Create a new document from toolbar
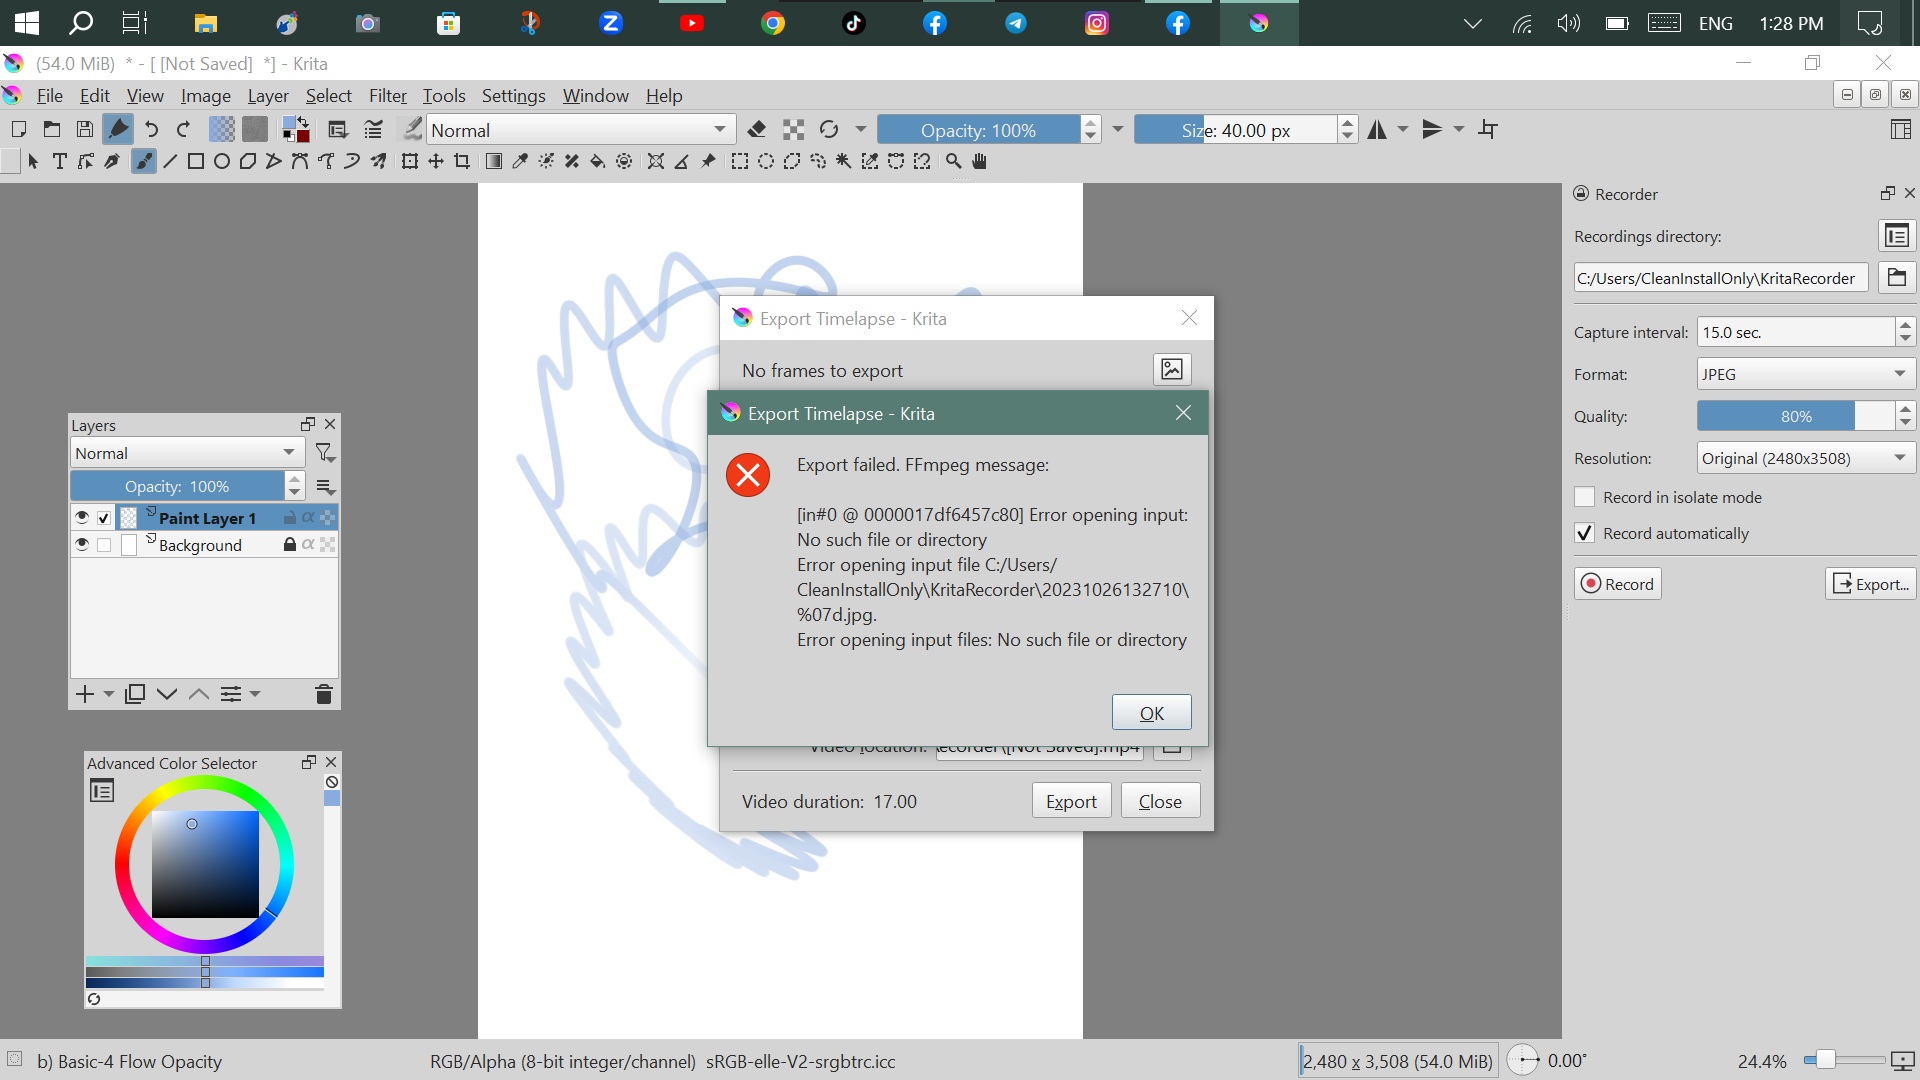This screenshot has height=1080, width=1920. click(18, 129)
